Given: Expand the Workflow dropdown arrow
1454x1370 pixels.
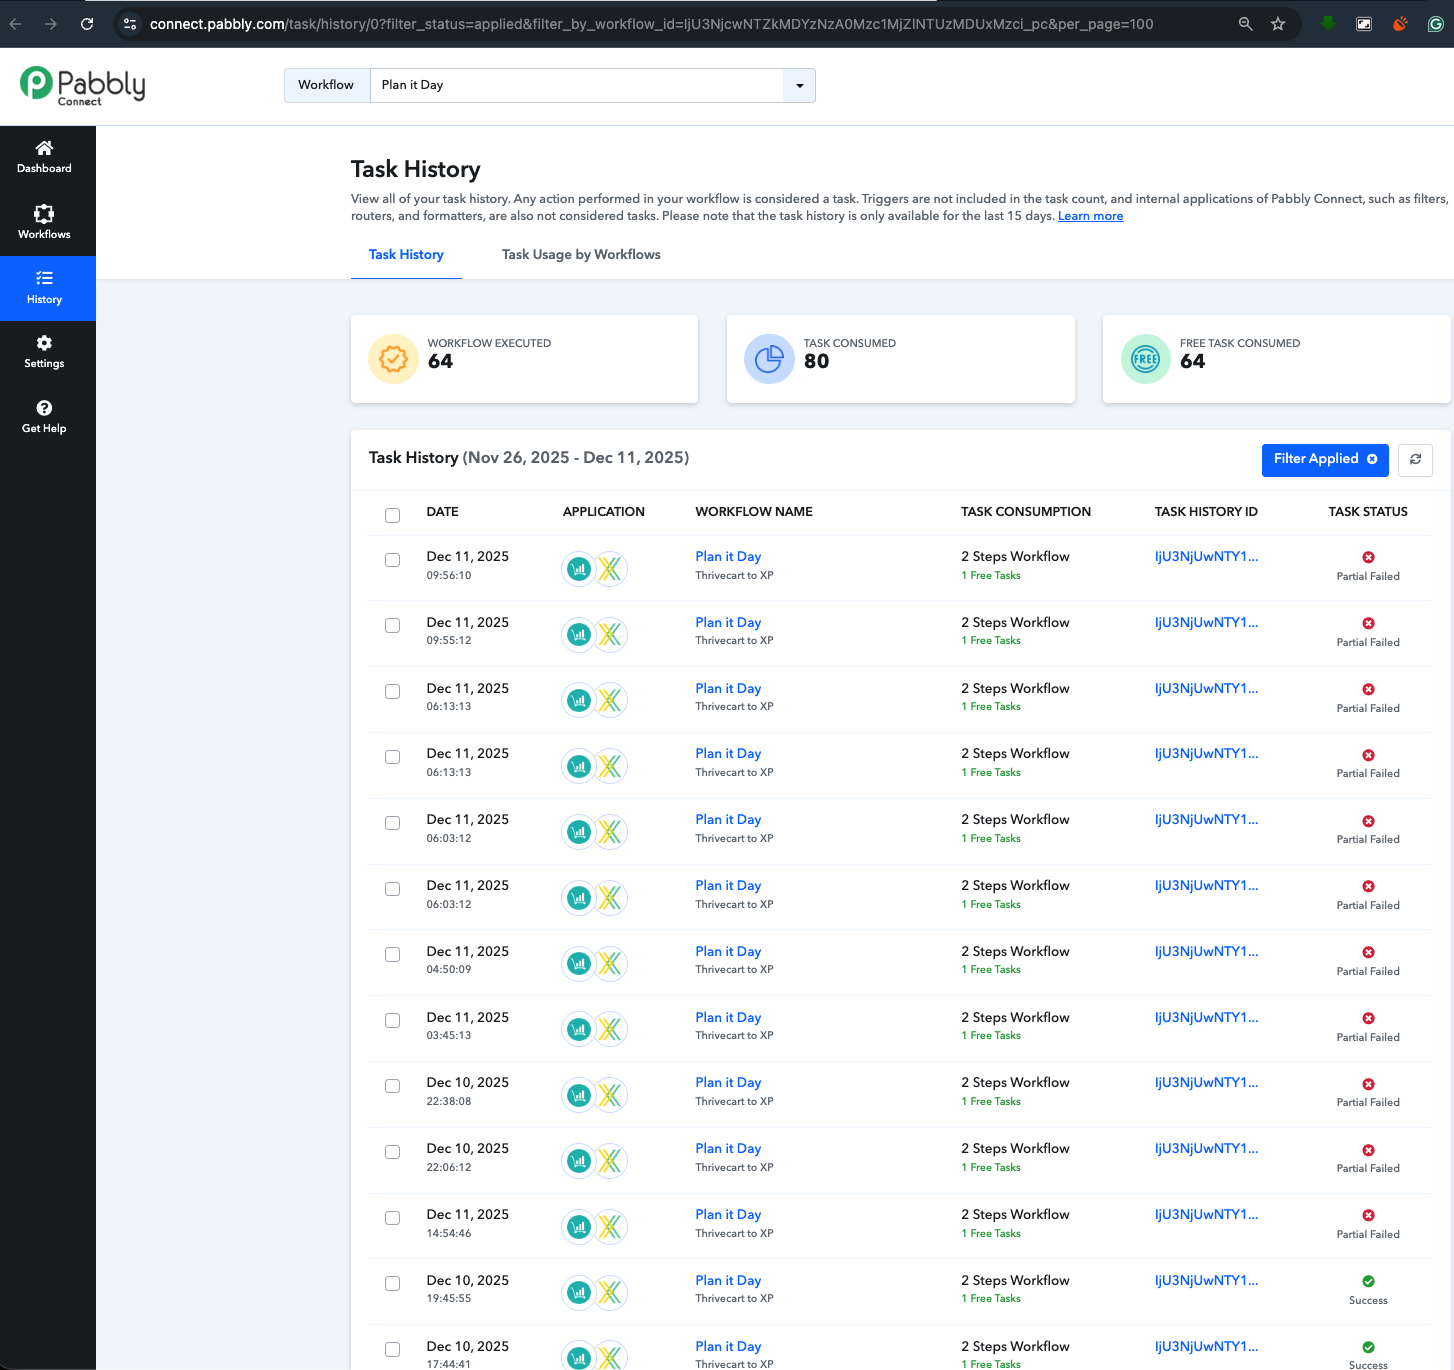Looking at the screenshot, I should (799, 86).
